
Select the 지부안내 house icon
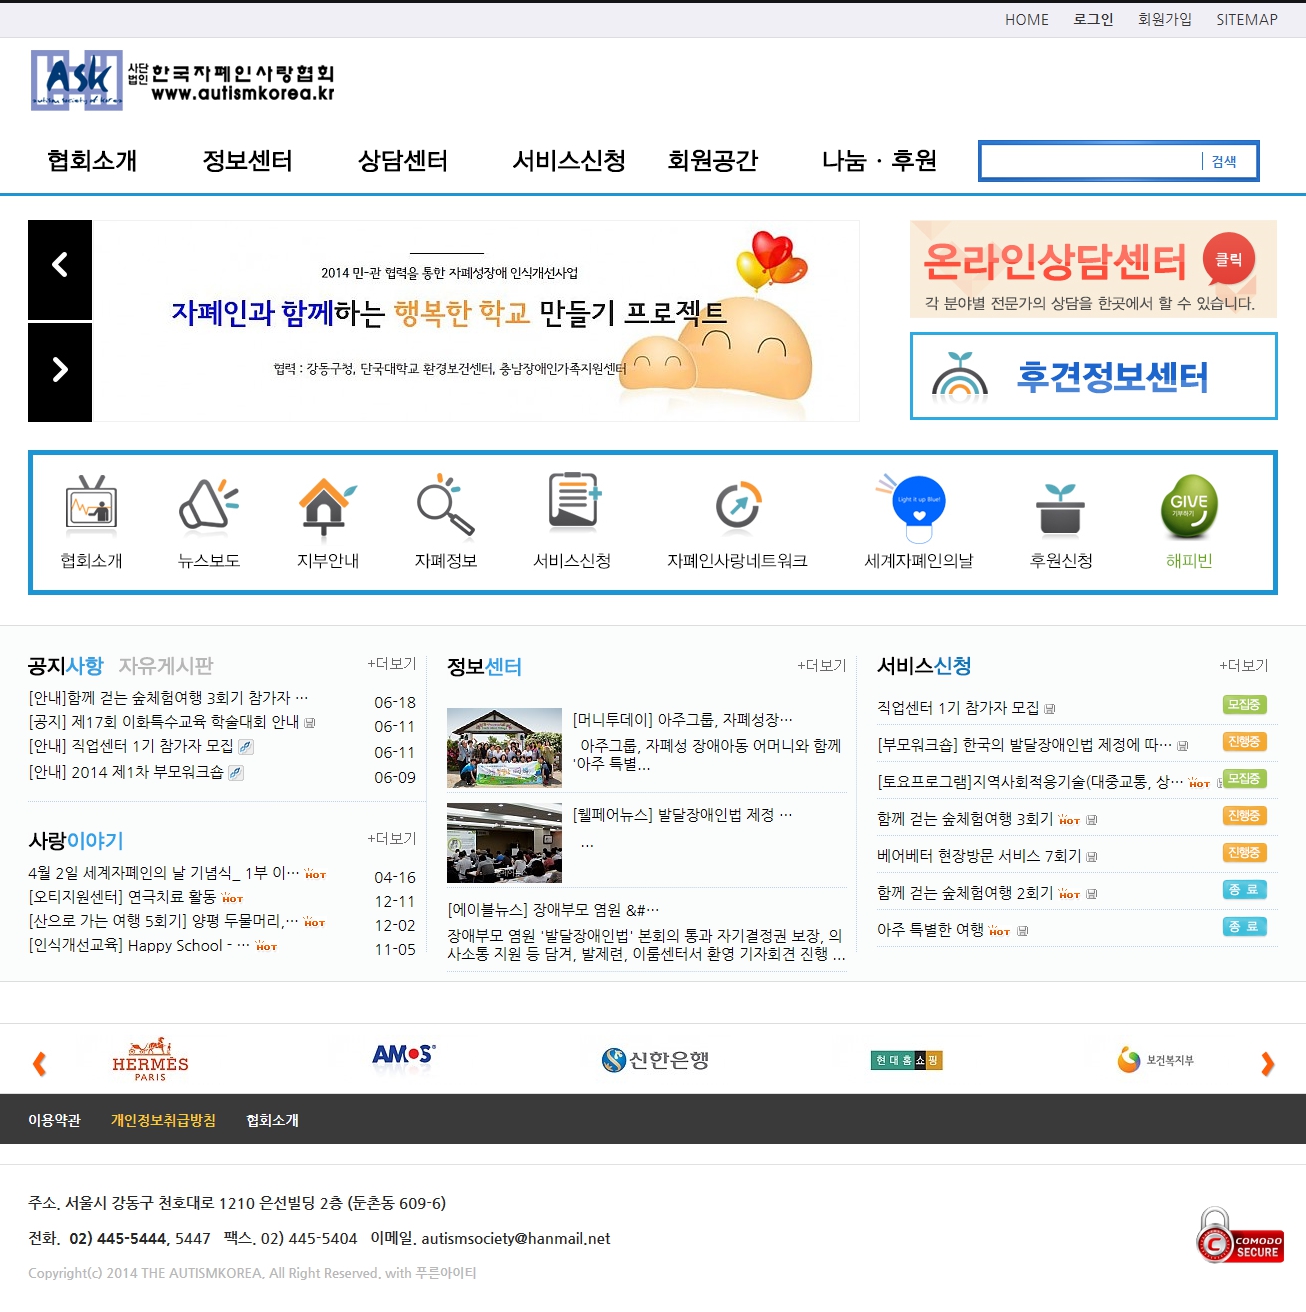(x=327, y=503)
